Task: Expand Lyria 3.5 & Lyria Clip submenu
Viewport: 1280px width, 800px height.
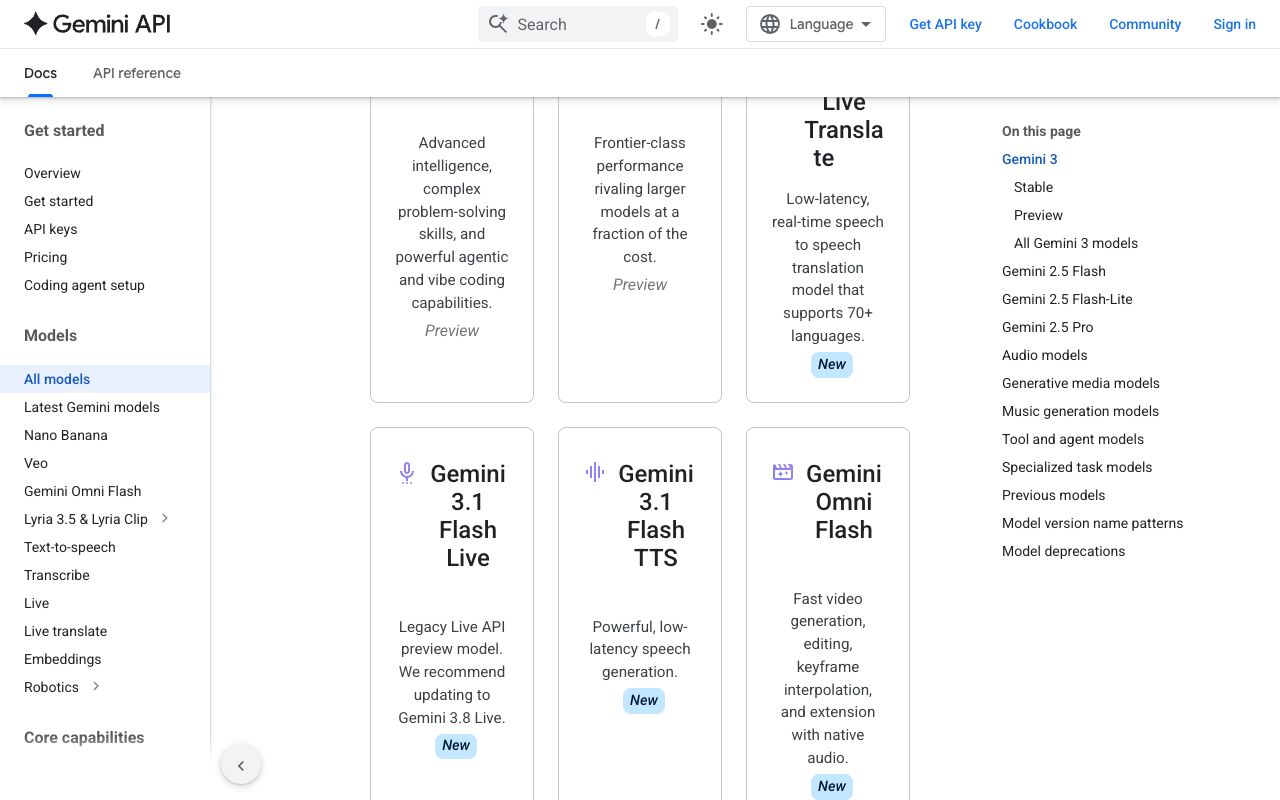Action: click(165, 518)
